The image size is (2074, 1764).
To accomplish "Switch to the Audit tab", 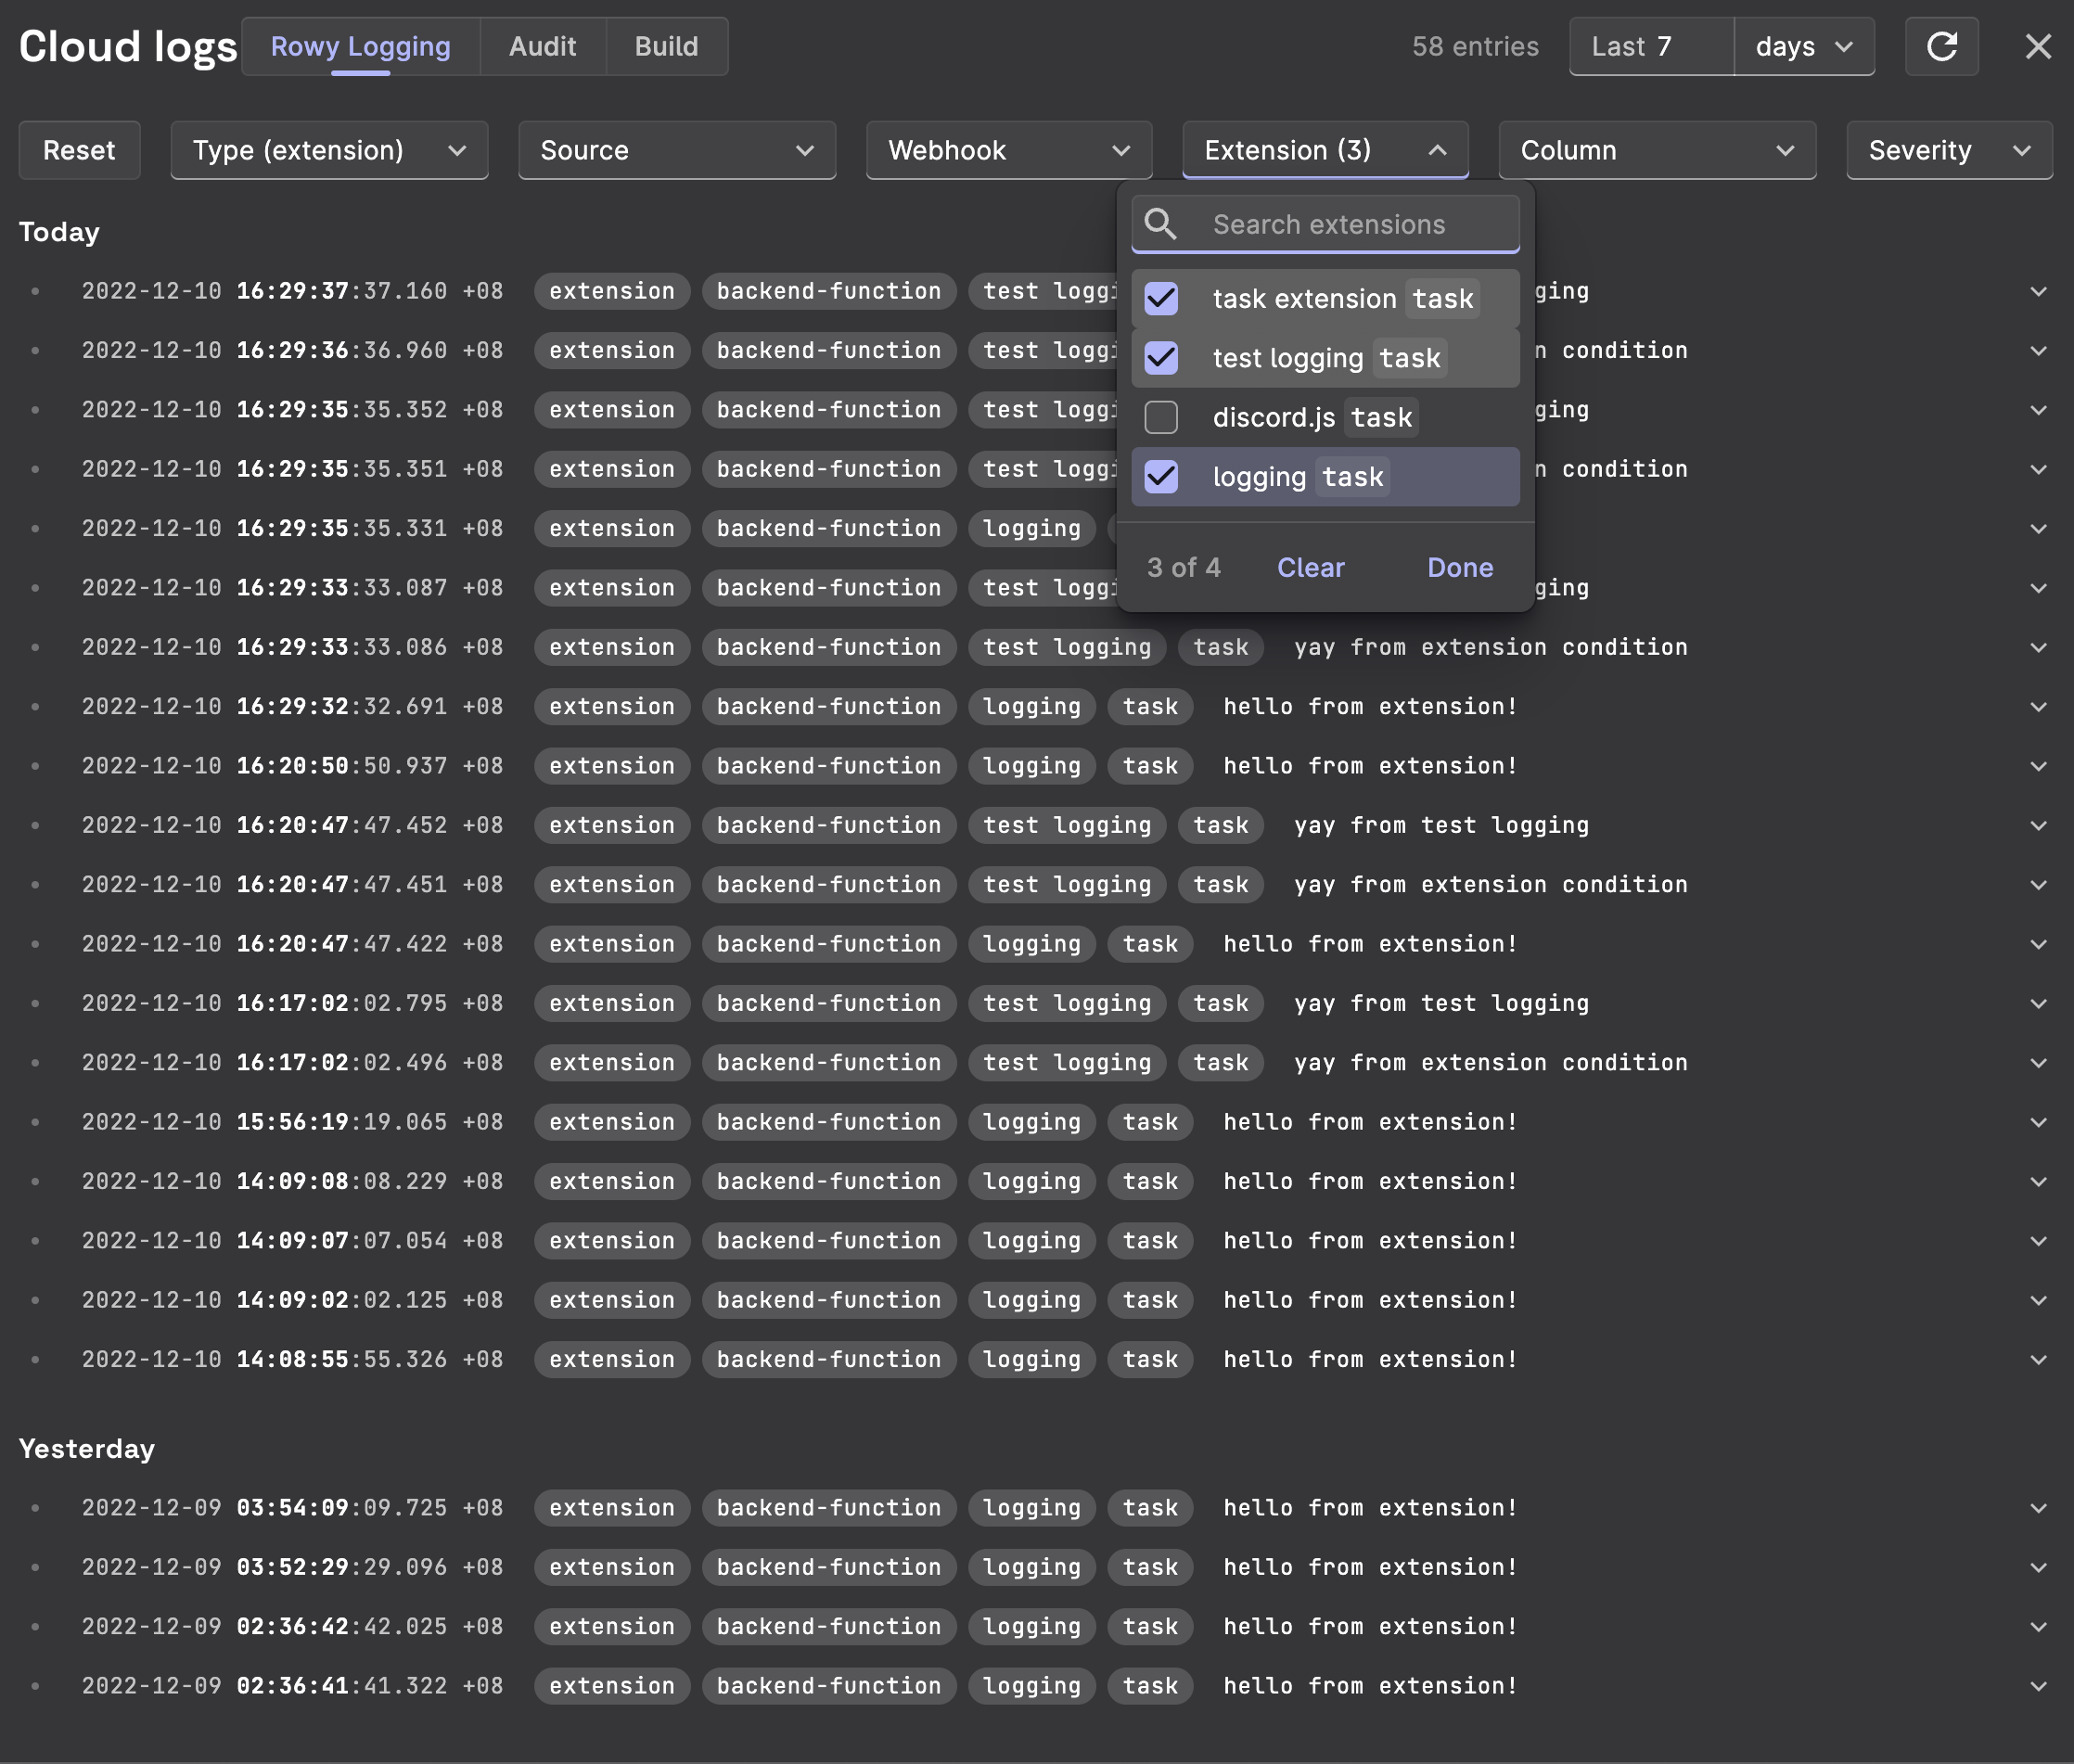I will pos(543,47).
